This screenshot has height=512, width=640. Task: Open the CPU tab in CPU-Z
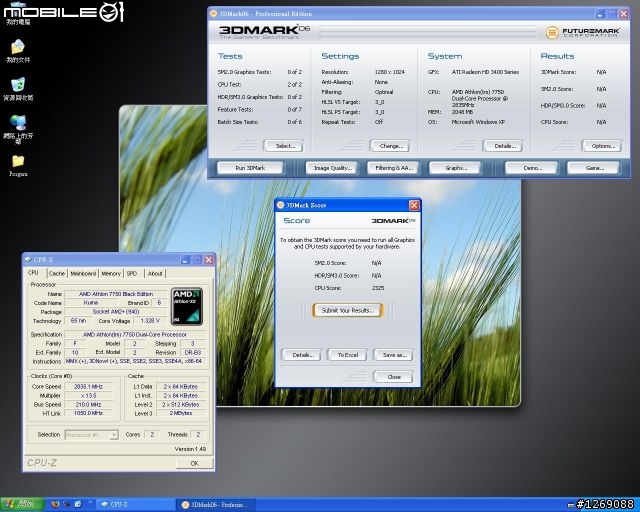pos(33,273)
